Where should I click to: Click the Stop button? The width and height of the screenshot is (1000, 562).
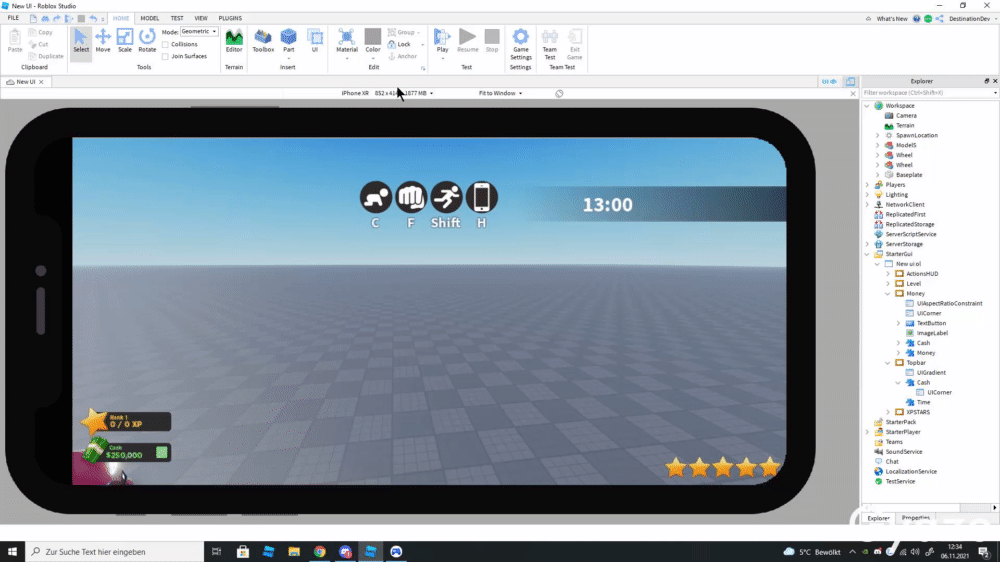tap(492, 41)
